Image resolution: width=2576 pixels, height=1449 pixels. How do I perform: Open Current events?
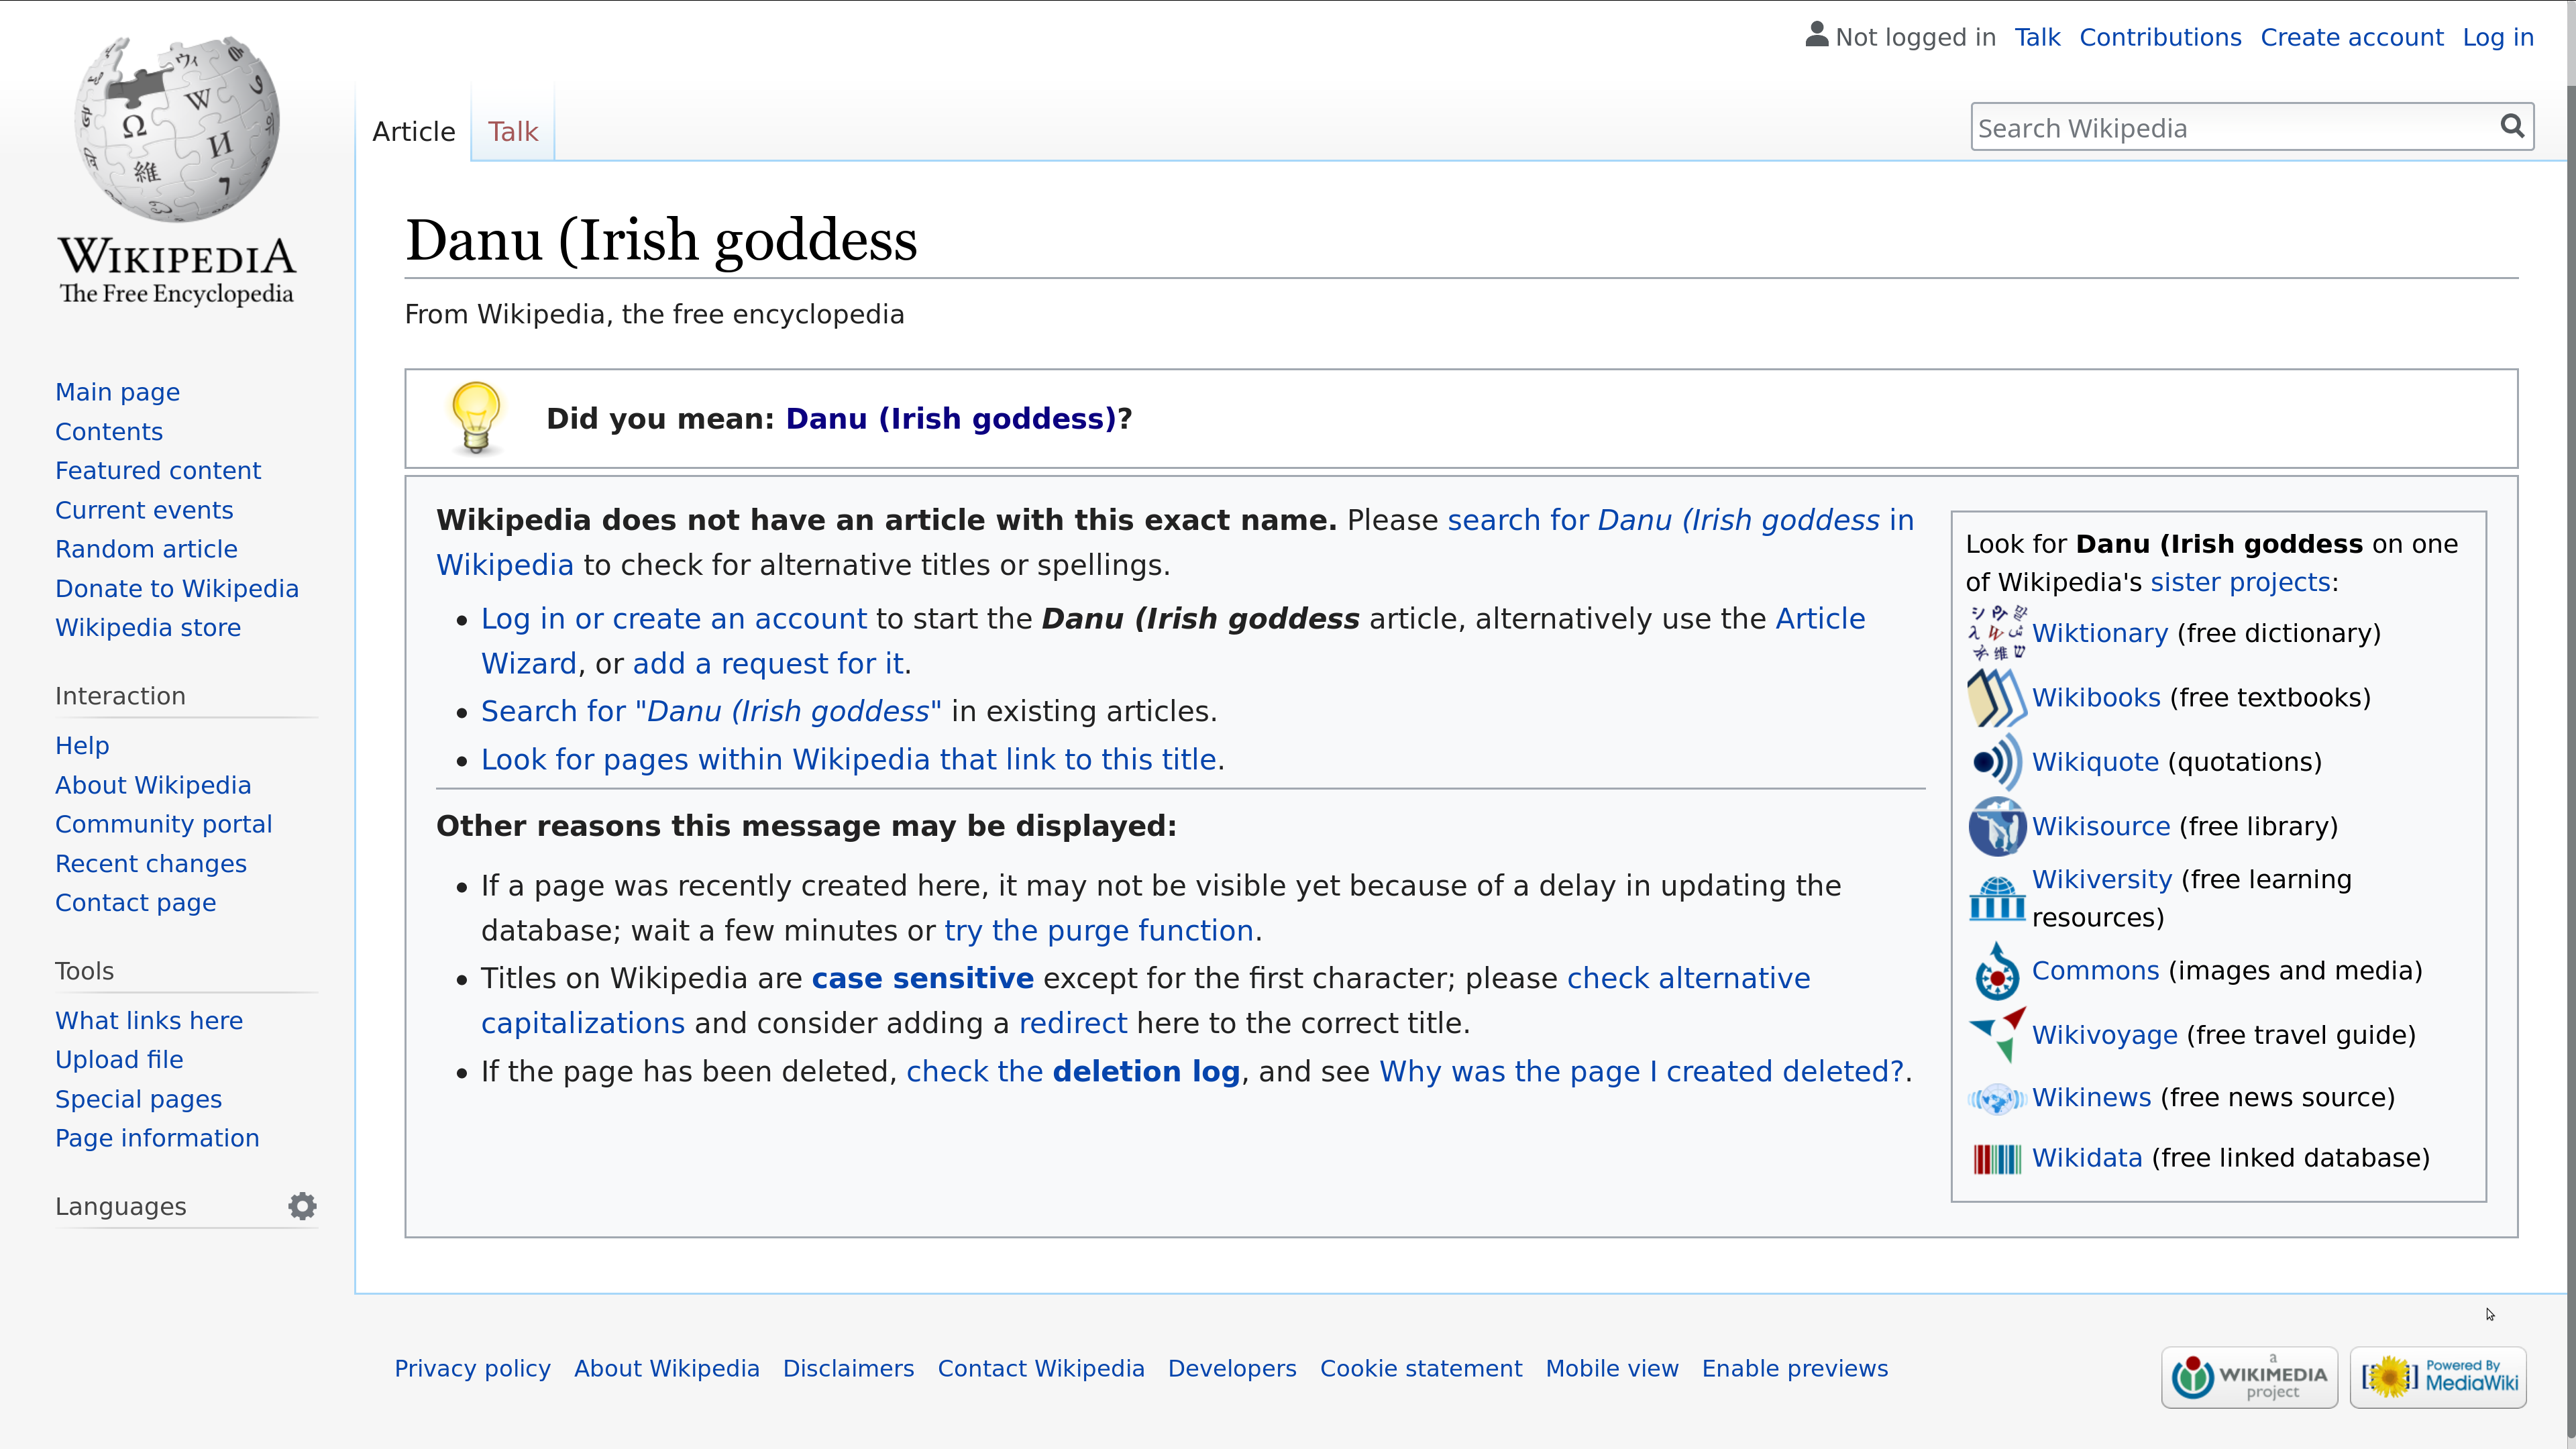coord(144,510)
